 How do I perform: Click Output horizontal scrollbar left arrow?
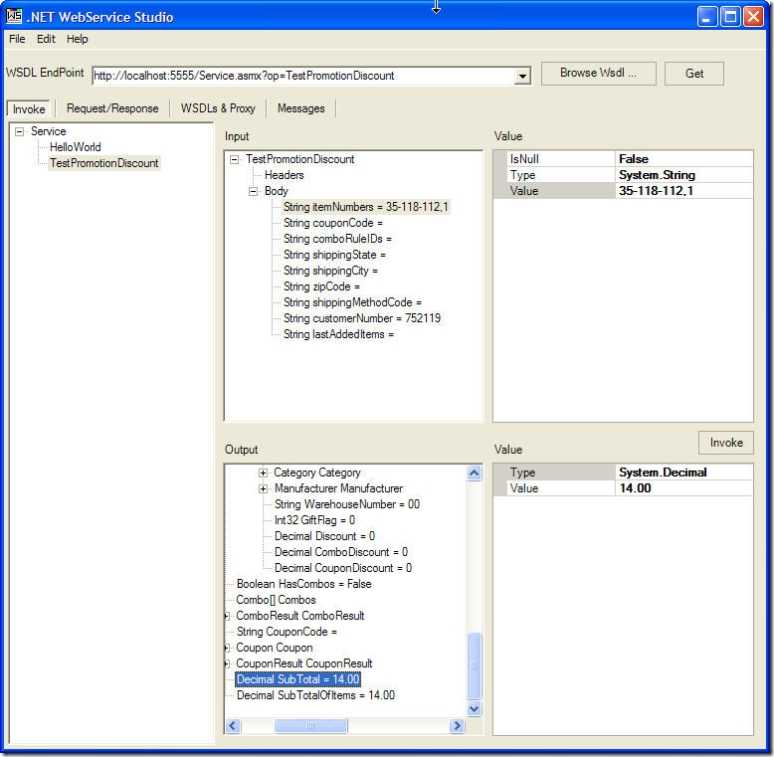(x=233, y=725)
